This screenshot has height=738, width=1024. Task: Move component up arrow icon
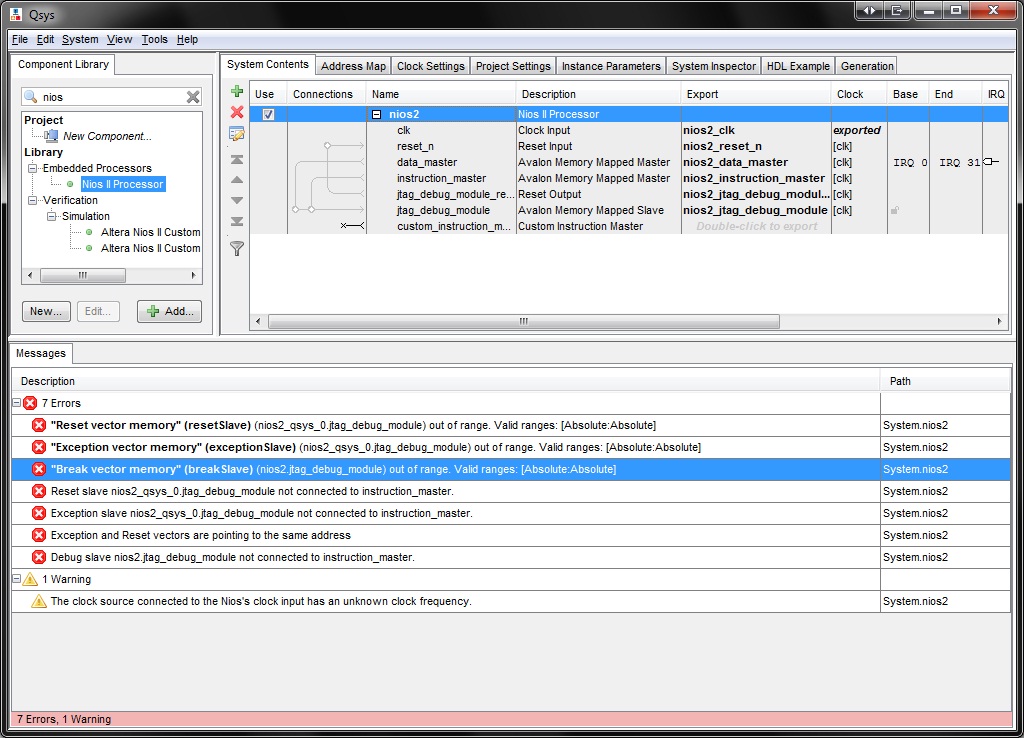(237, 180)
